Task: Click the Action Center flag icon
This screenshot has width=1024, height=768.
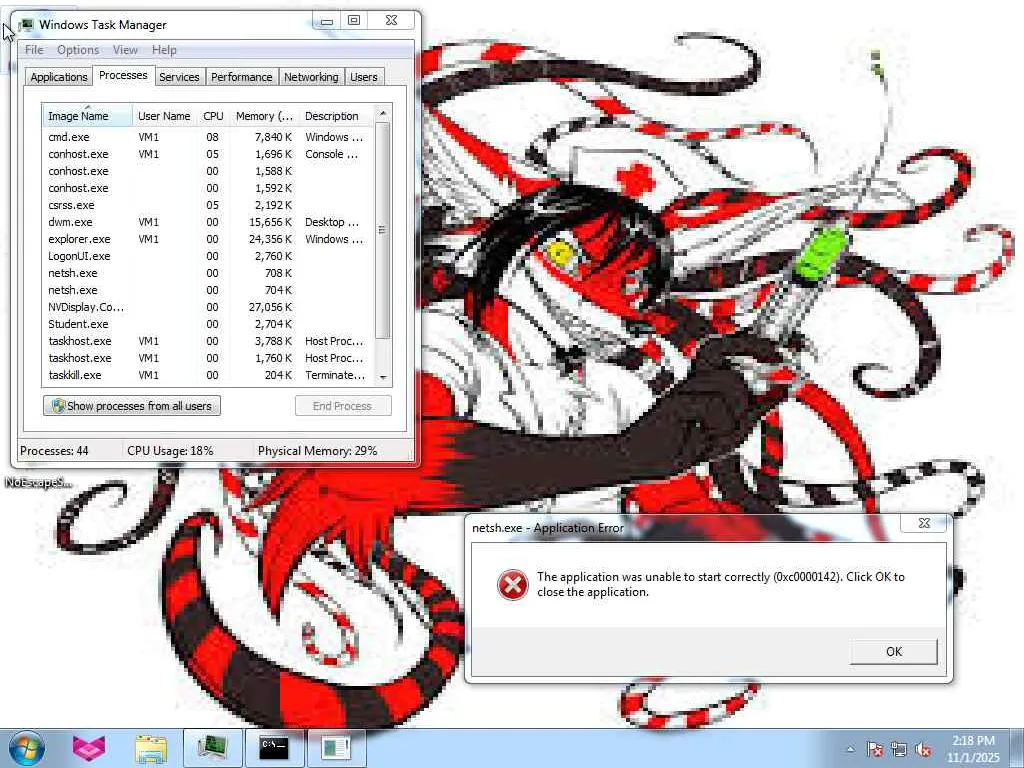Action: (x=876, y=750)
